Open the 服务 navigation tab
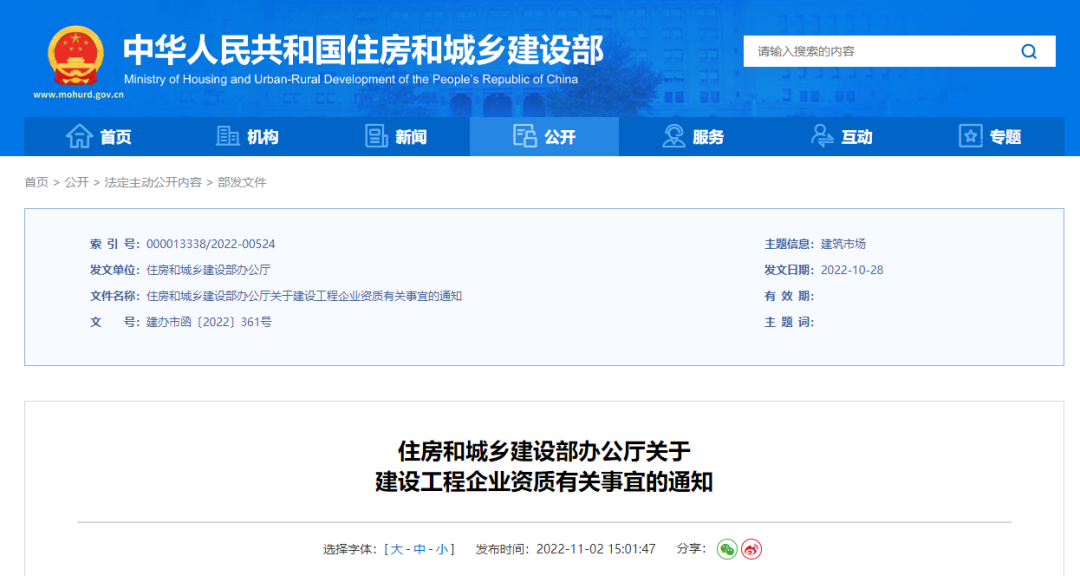This screenshot has width=1080, height=576. (693, 136)
